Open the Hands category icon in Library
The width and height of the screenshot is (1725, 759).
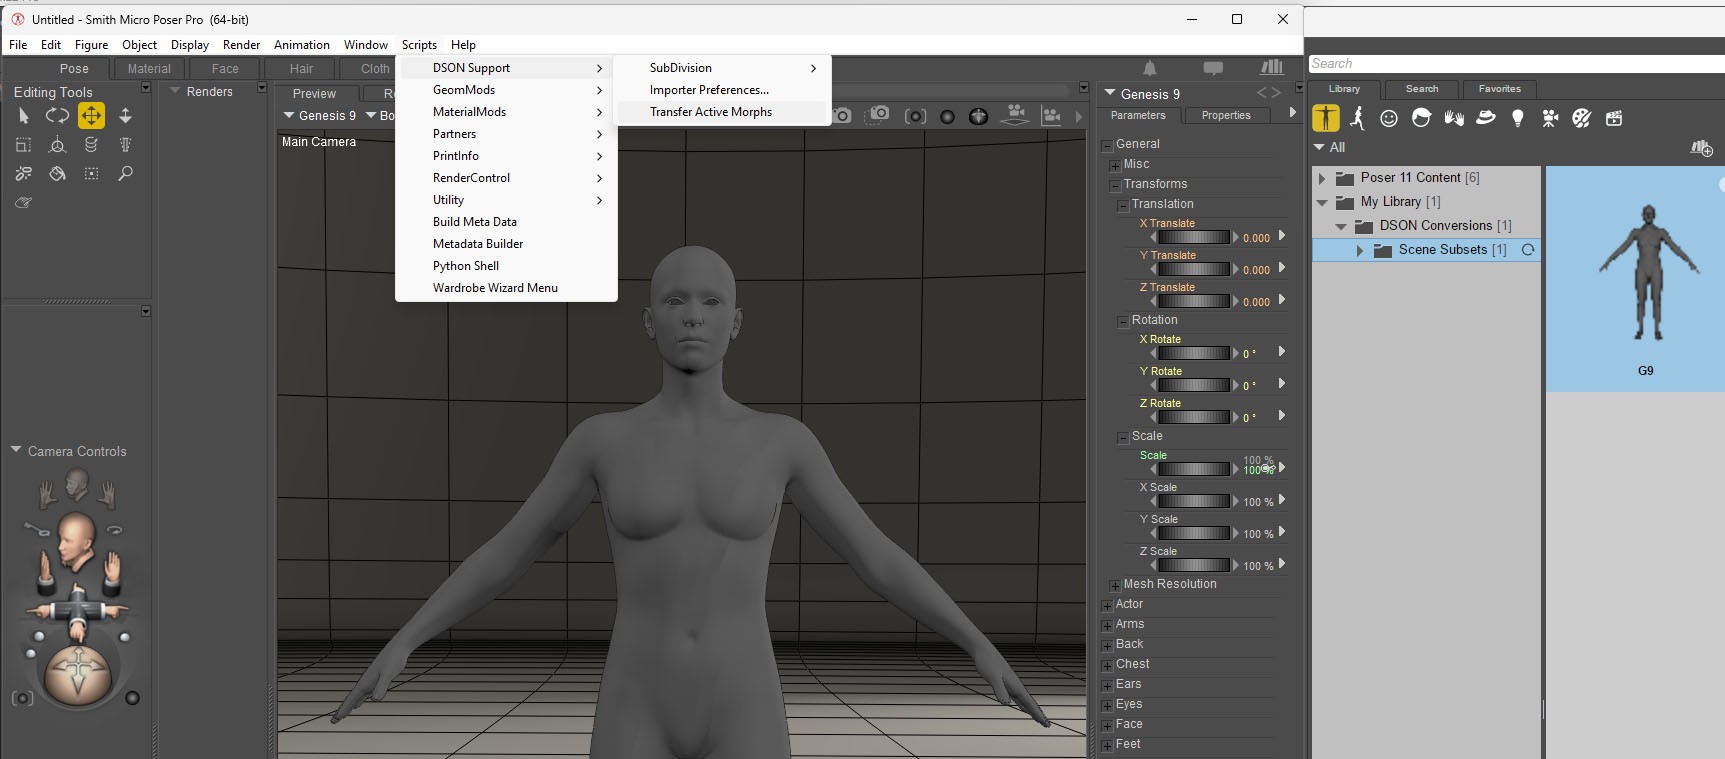click(x=1454, y=118)
